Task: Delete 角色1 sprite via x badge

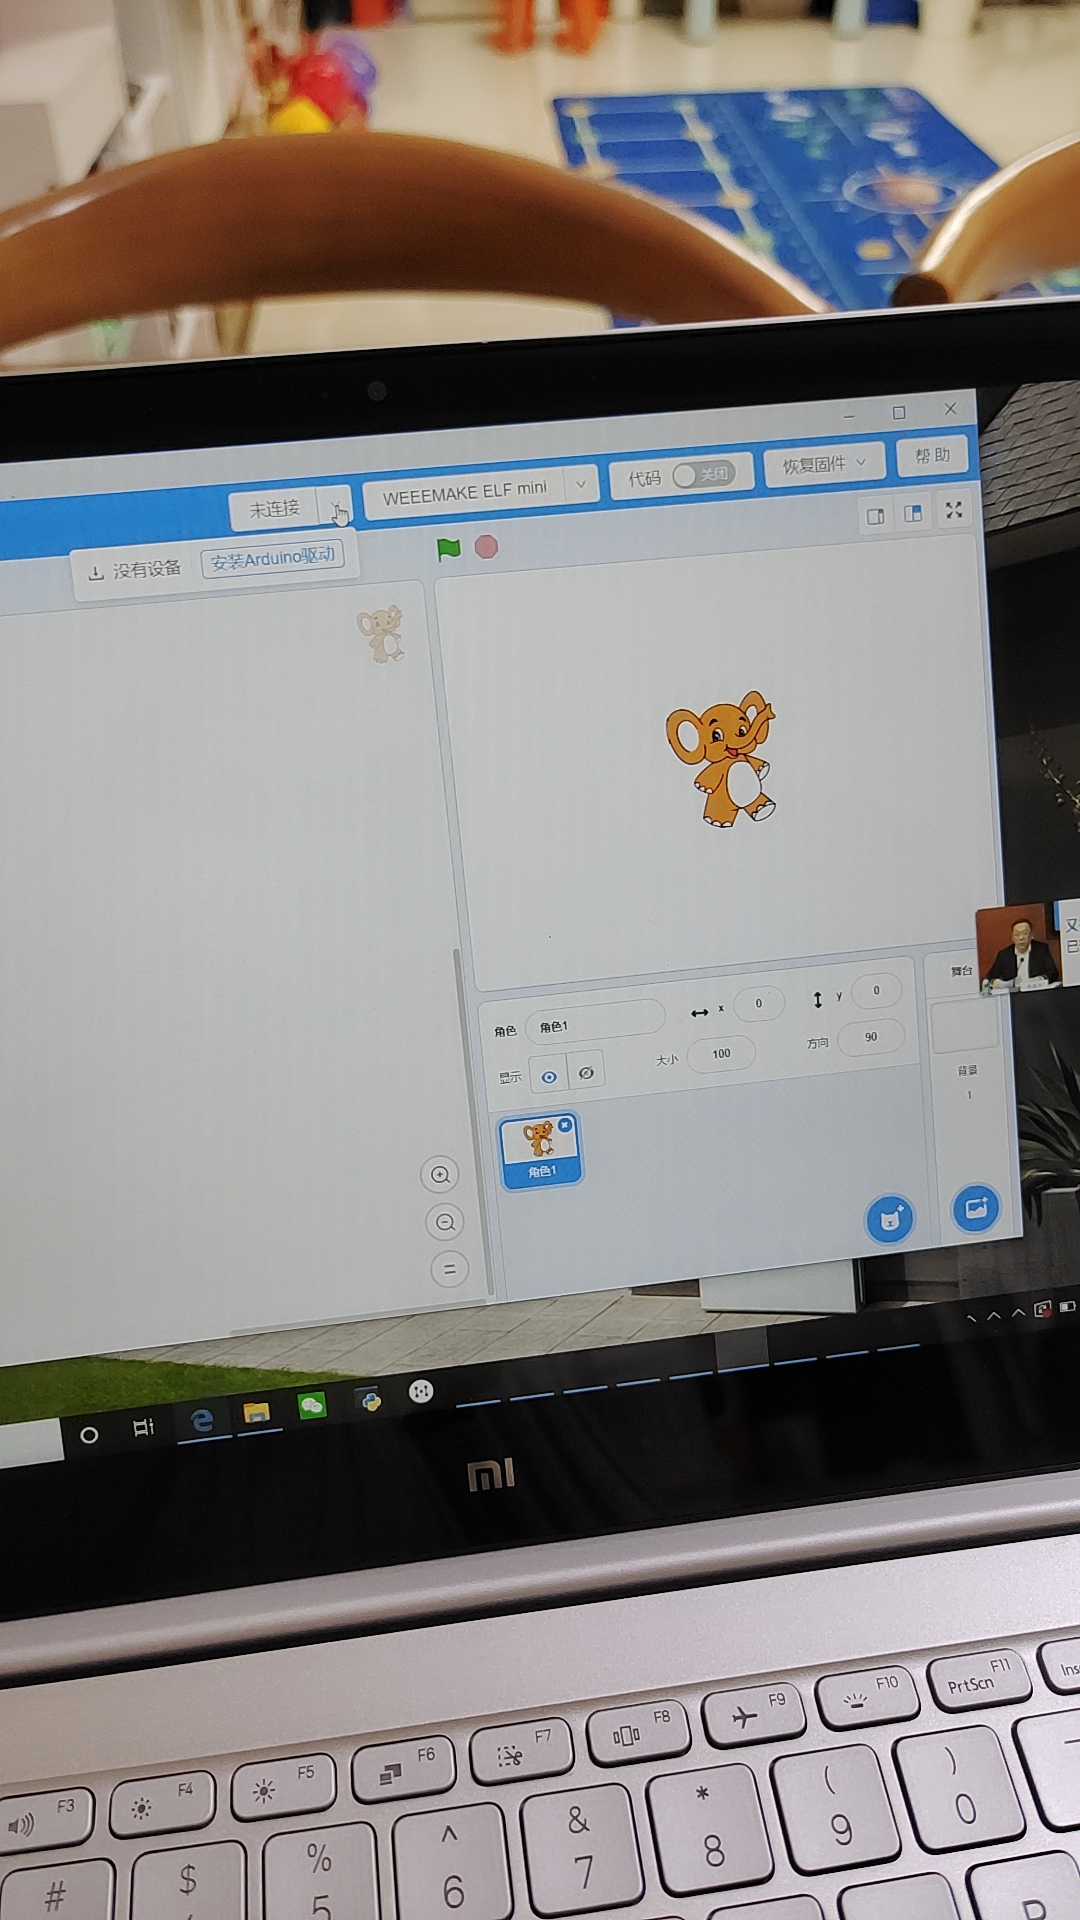Action: 565,1125
